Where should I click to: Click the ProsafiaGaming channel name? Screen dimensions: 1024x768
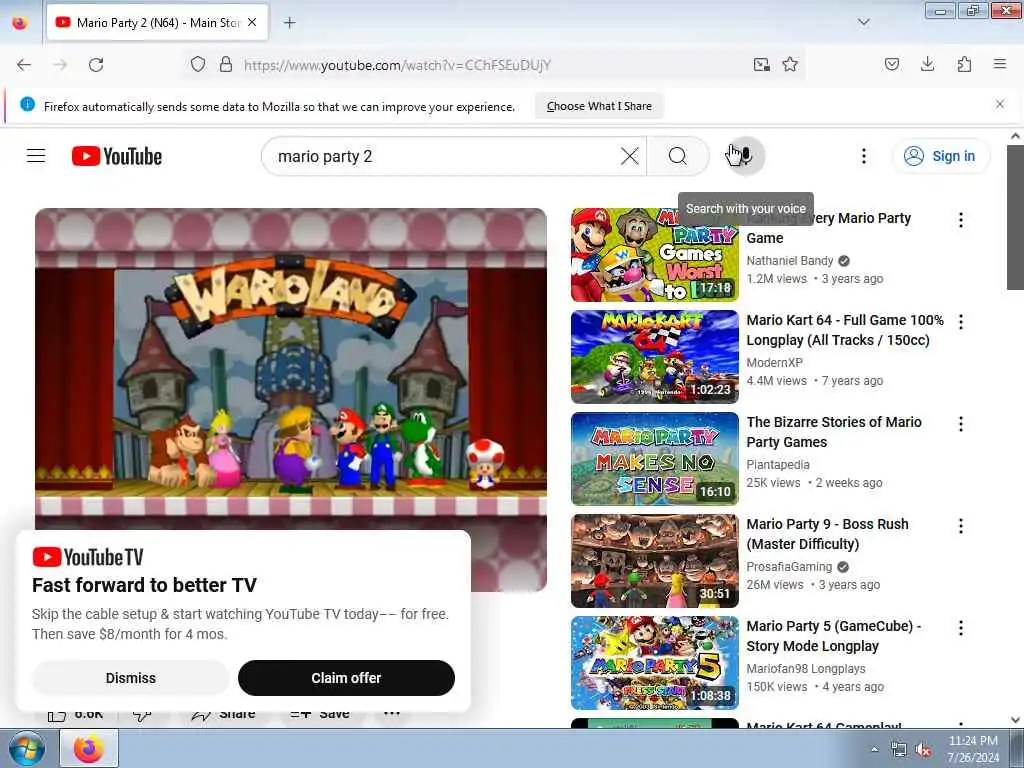[789, 566]
